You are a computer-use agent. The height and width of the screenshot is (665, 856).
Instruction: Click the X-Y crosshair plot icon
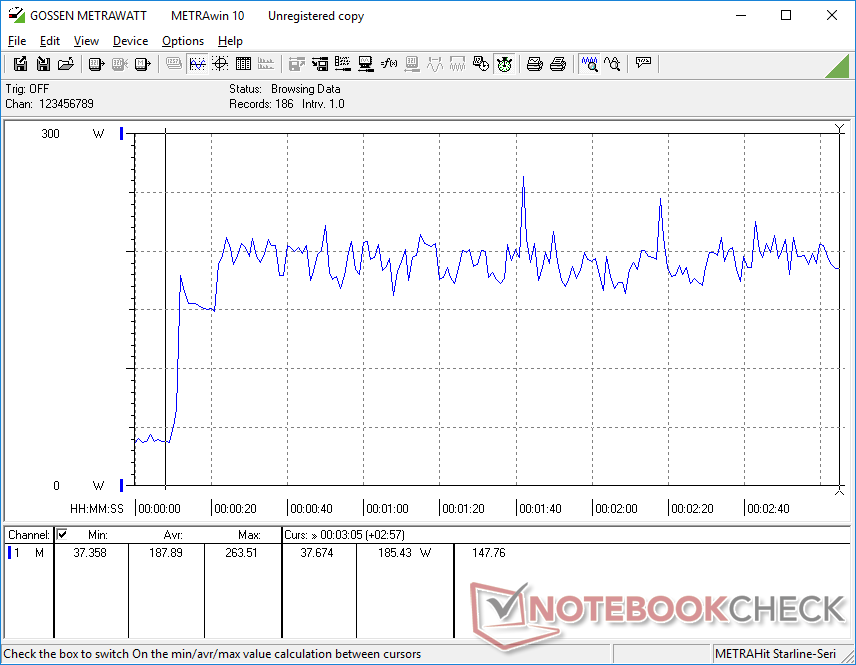pyautogui.click(x=220, y=64)
